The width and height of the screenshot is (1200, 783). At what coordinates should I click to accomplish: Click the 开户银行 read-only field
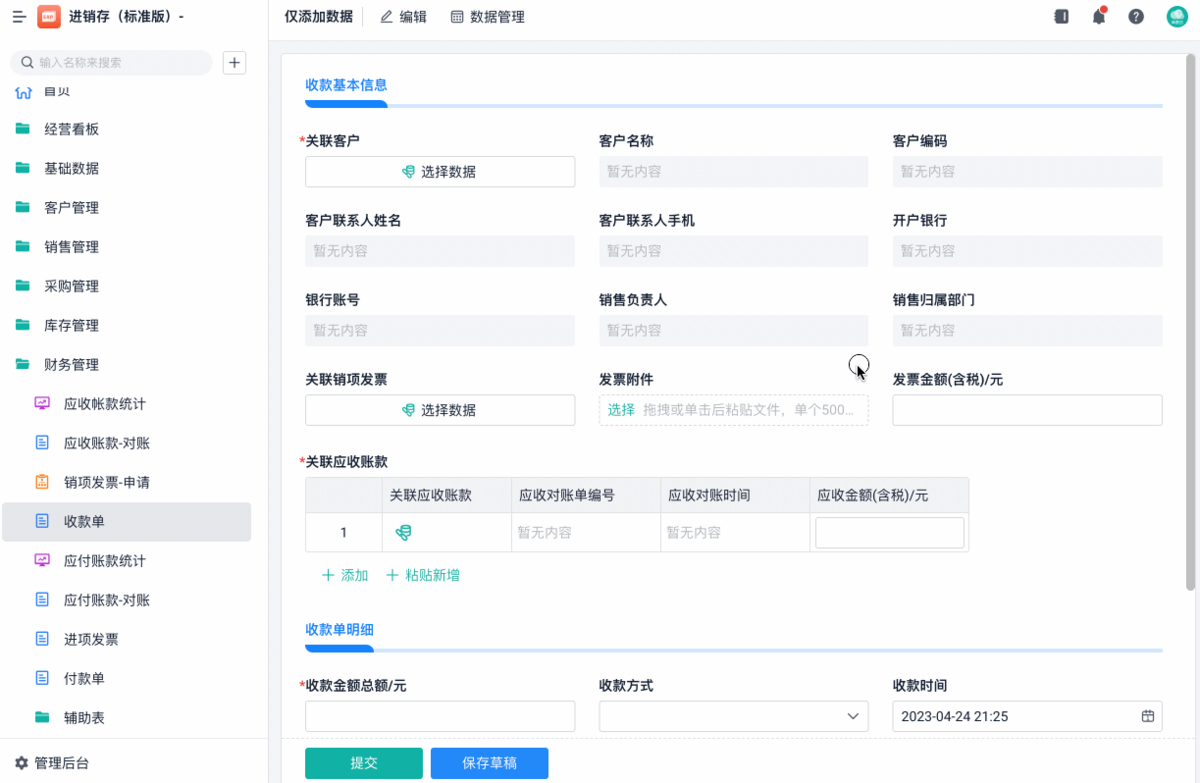1027,251
